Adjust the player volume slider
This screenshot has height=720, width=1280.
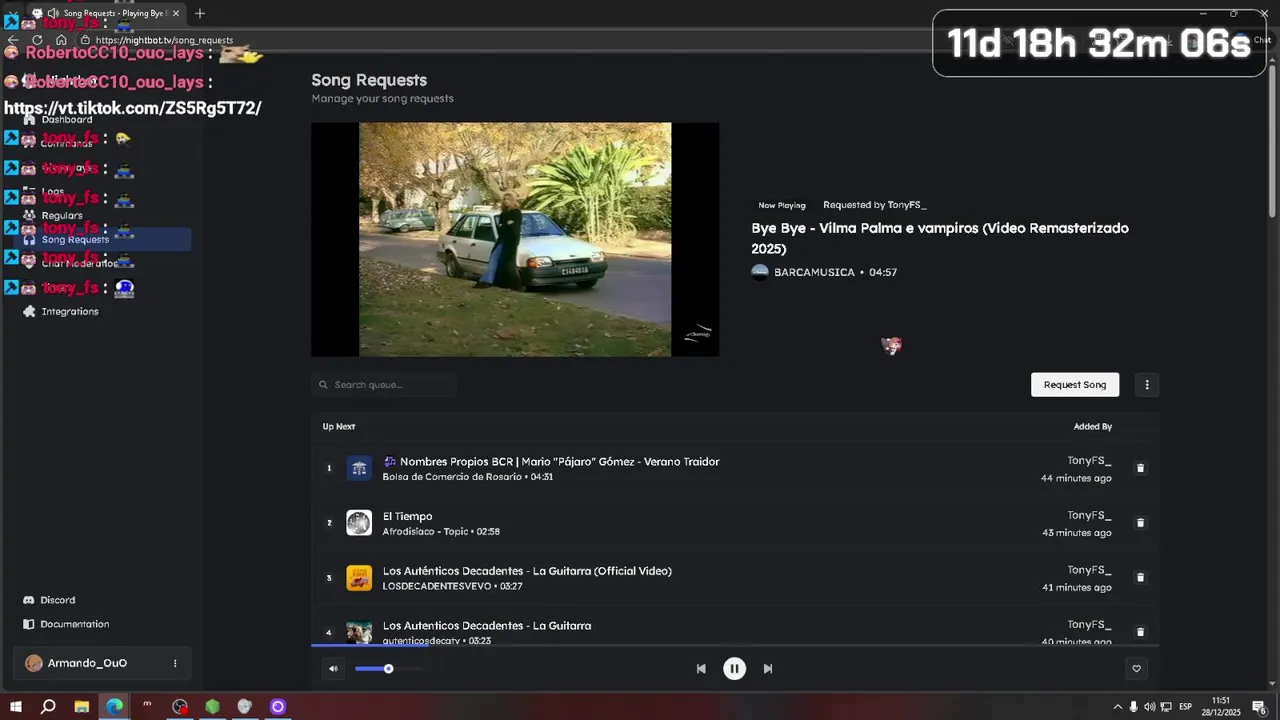click(x=387, y=669)
